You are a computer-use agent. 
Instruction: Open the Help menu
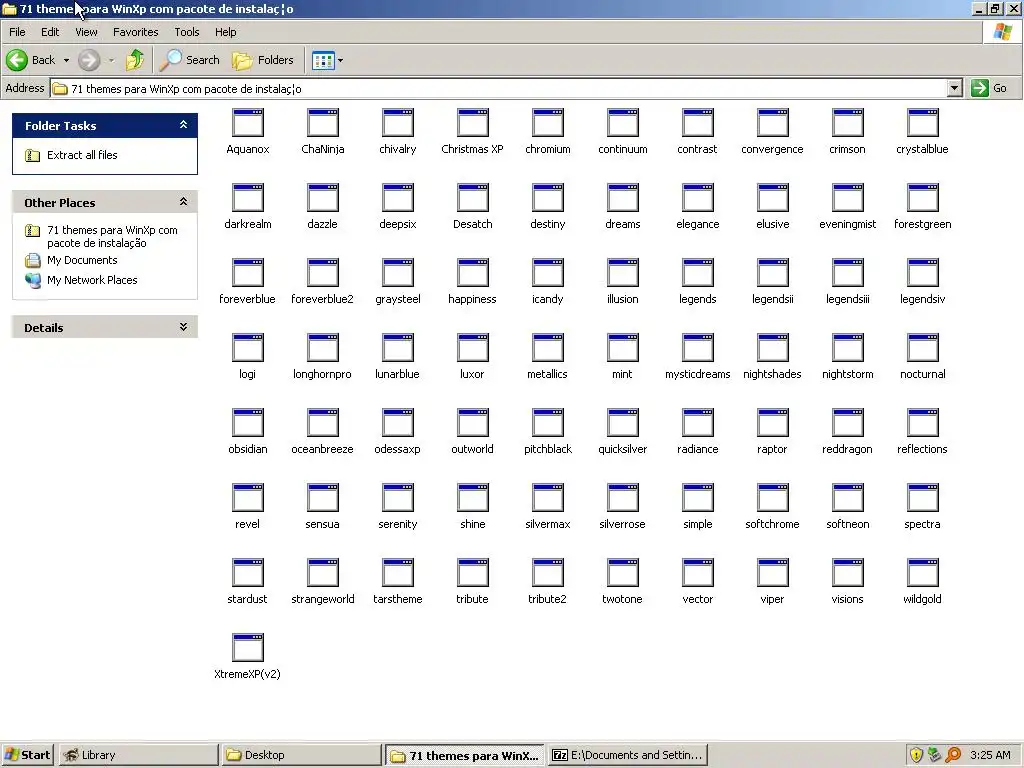[225, 32]
